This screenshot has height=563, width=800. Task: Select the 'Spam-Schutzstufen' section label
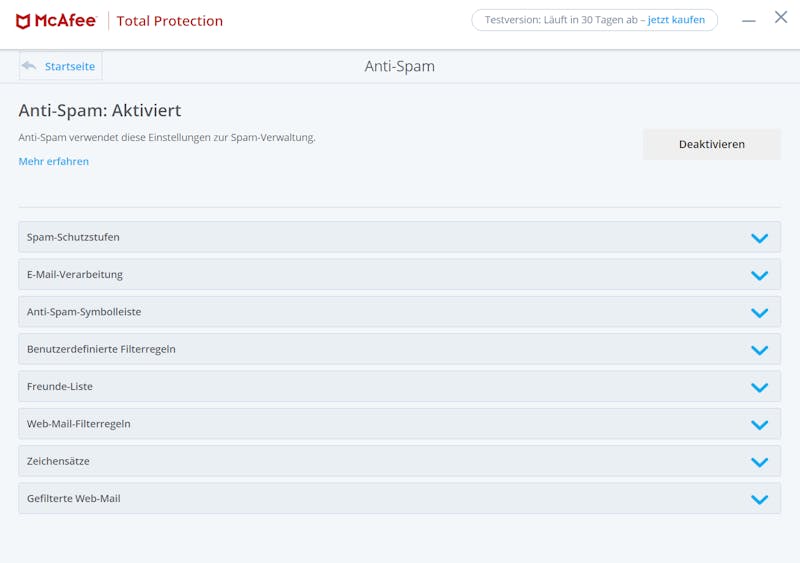point(73,237)
